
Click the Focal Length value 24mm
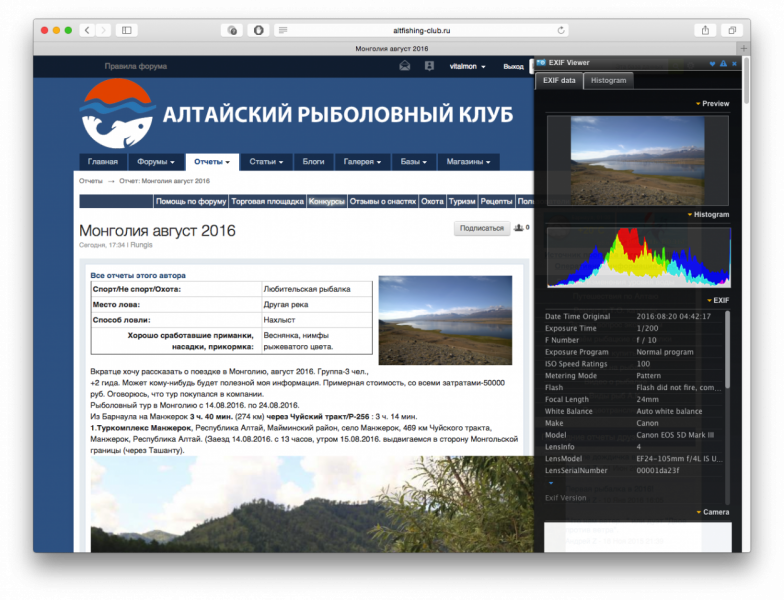click(648, 400)
